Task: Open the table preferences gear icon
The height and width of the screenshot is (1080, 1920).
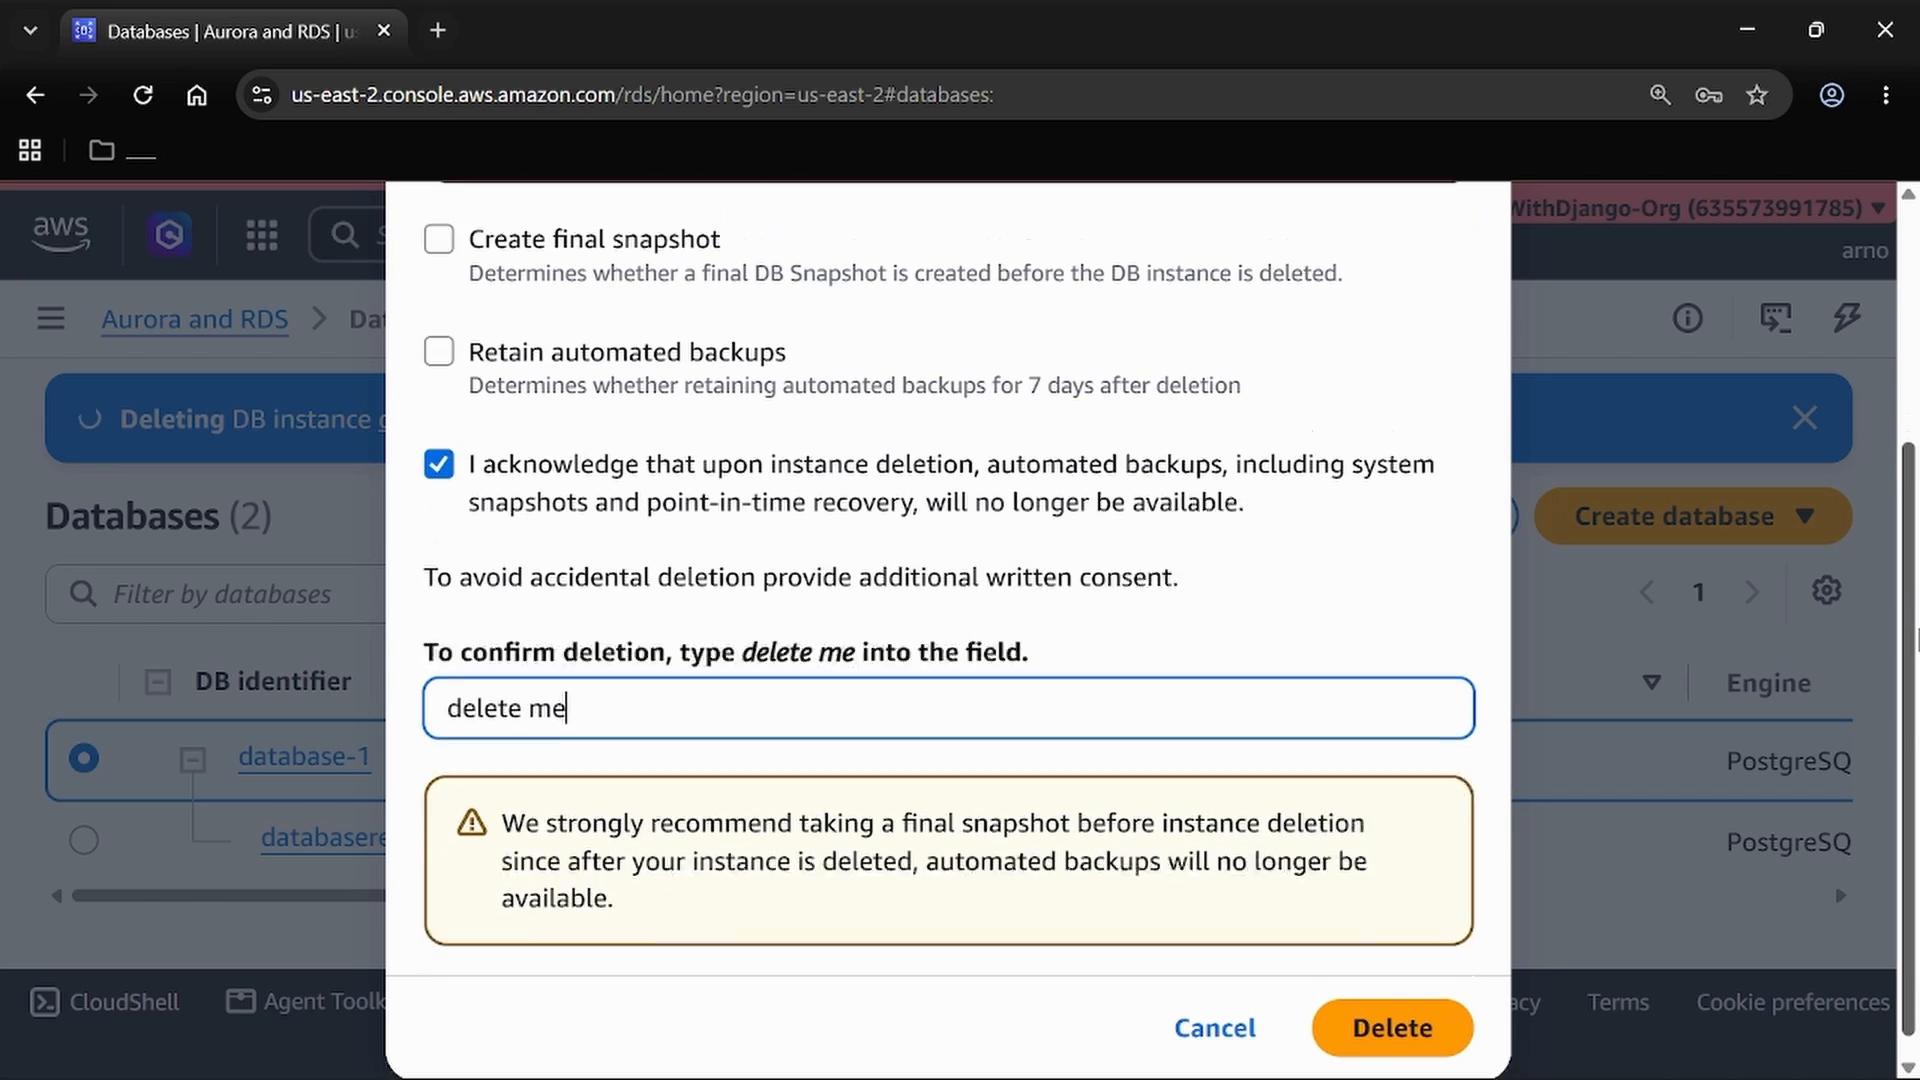Action: (1827, 591)
